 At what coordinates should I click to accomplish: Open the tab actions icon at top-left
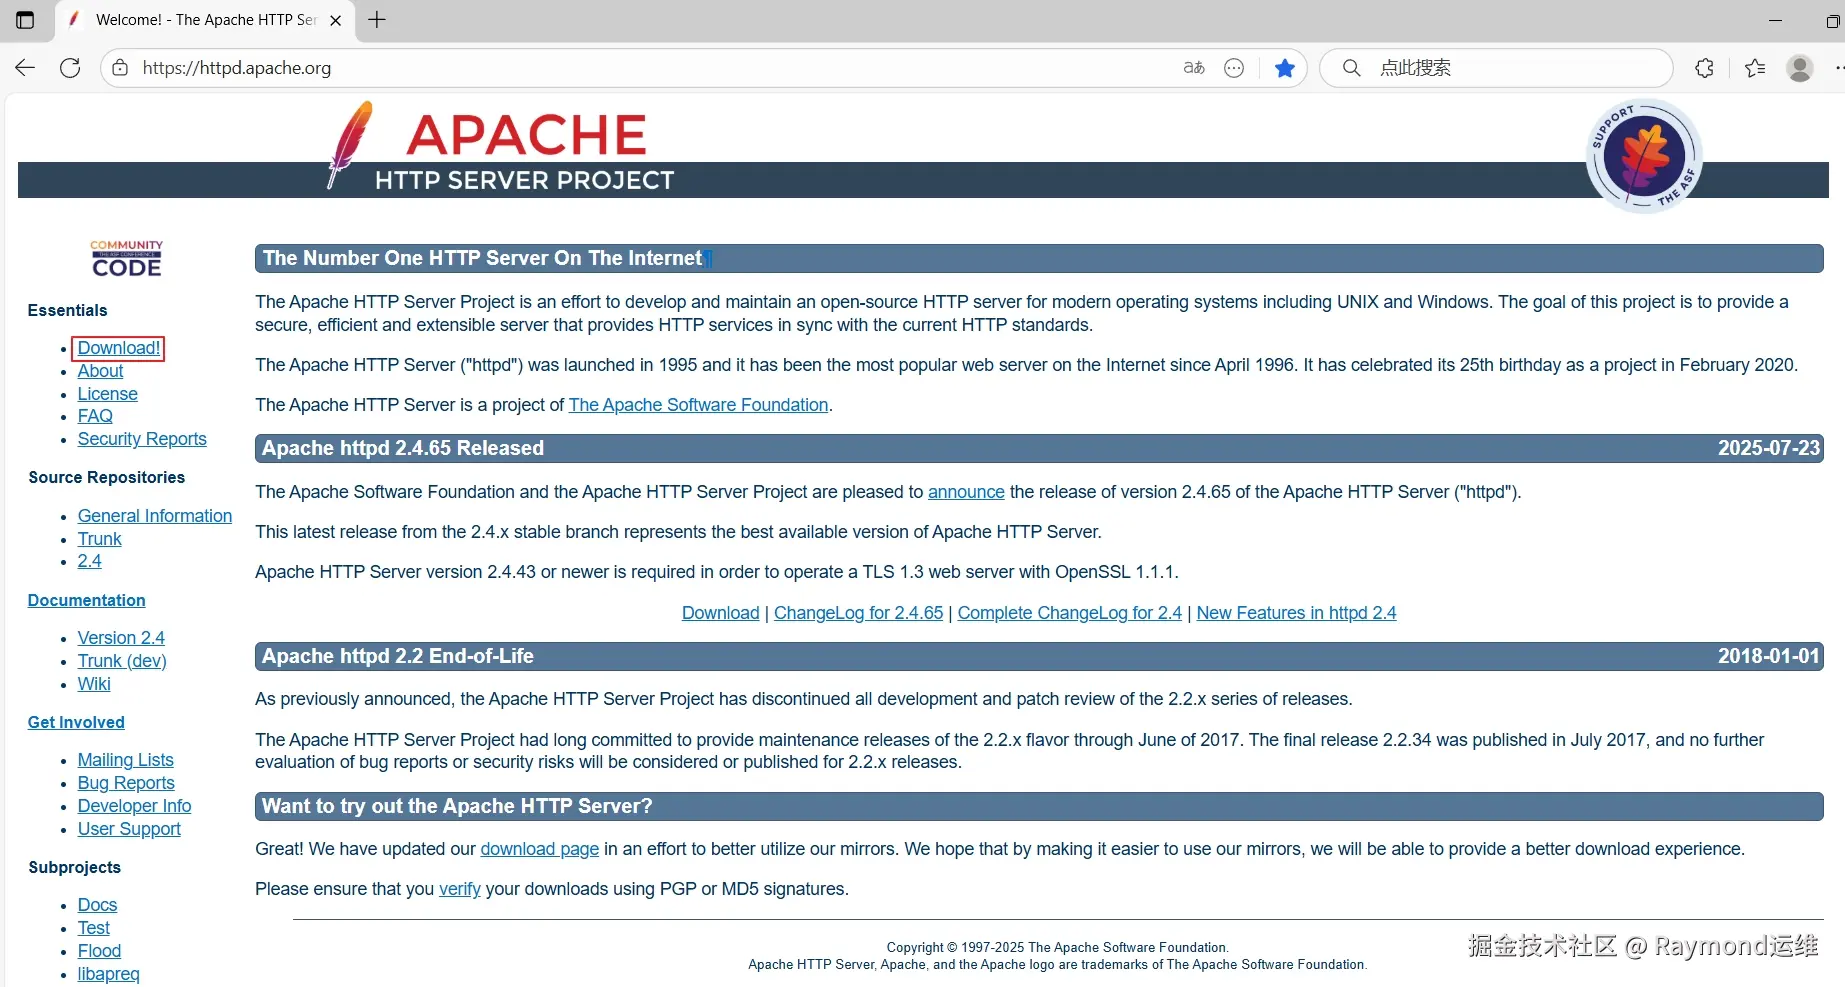click(25, 20)
